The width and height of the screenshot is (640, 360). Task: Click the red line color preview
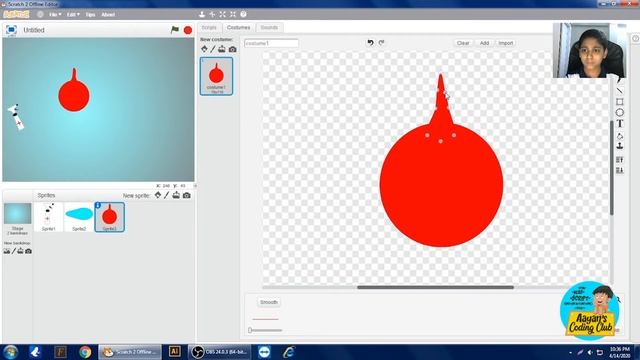(x=265, y=319)
